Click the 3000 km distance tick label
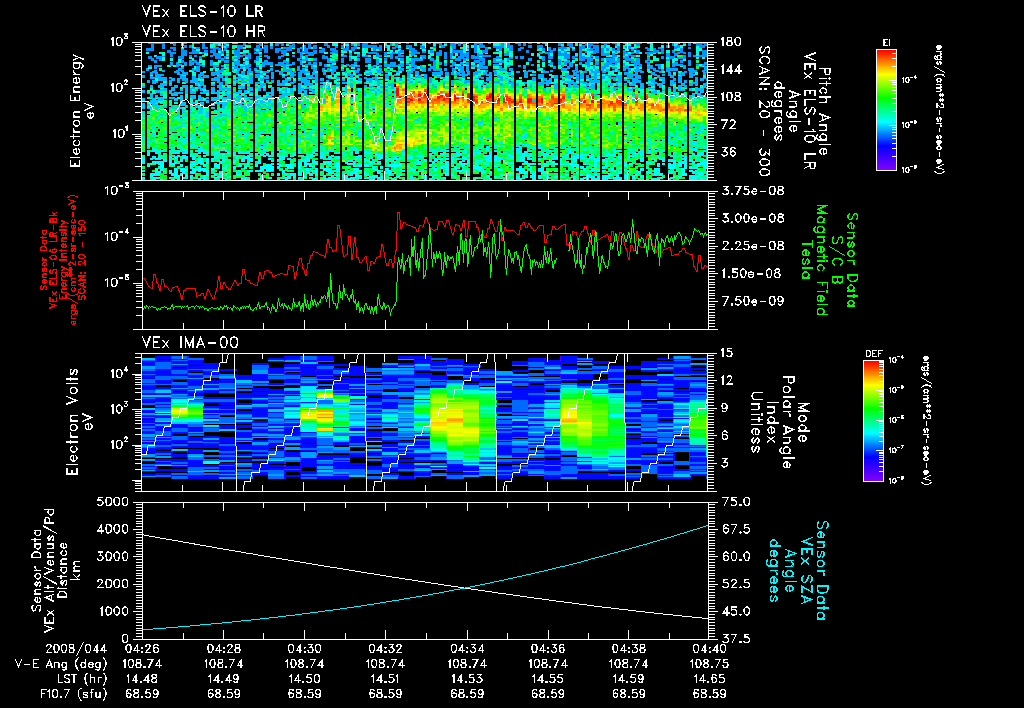The height and width of the screenshot is (708, 1024). click(x=113, y=557)
